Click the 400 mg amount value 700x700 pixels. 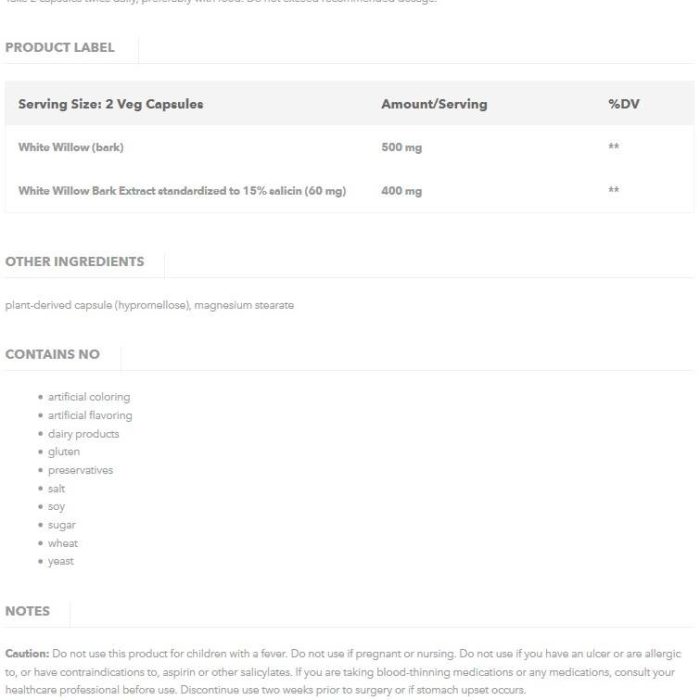tap(401, 191)
